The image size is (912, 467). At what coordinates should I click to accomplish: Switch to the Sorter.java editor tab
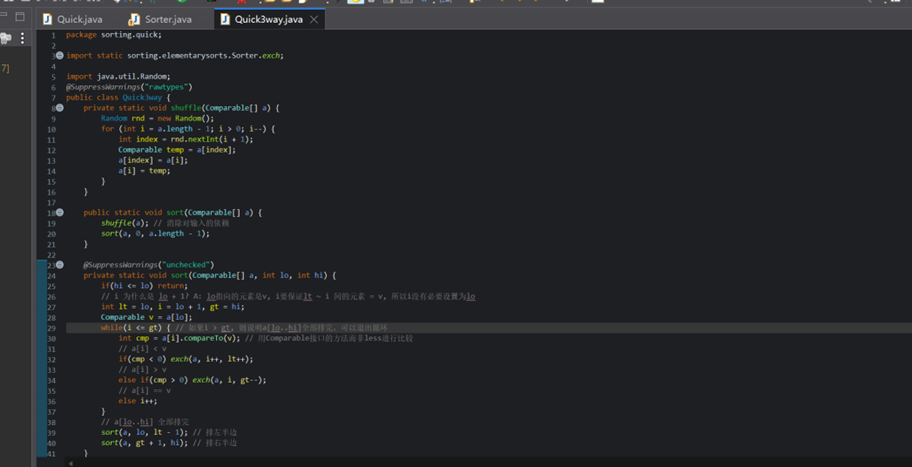coord(160,19)
